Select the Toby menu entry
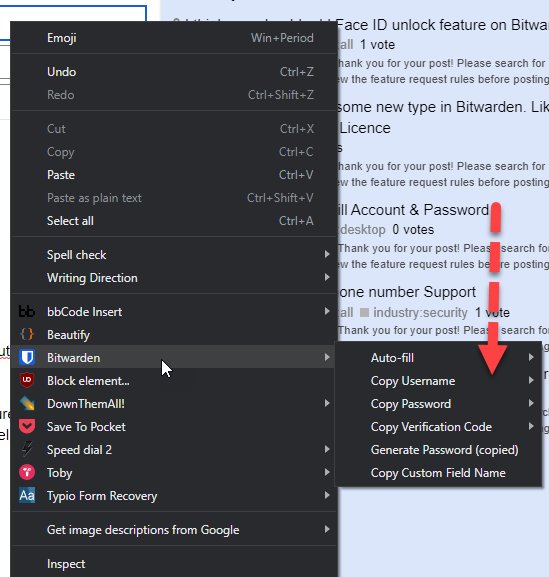The width and height of the screenshot is (549, 577). 174,472
